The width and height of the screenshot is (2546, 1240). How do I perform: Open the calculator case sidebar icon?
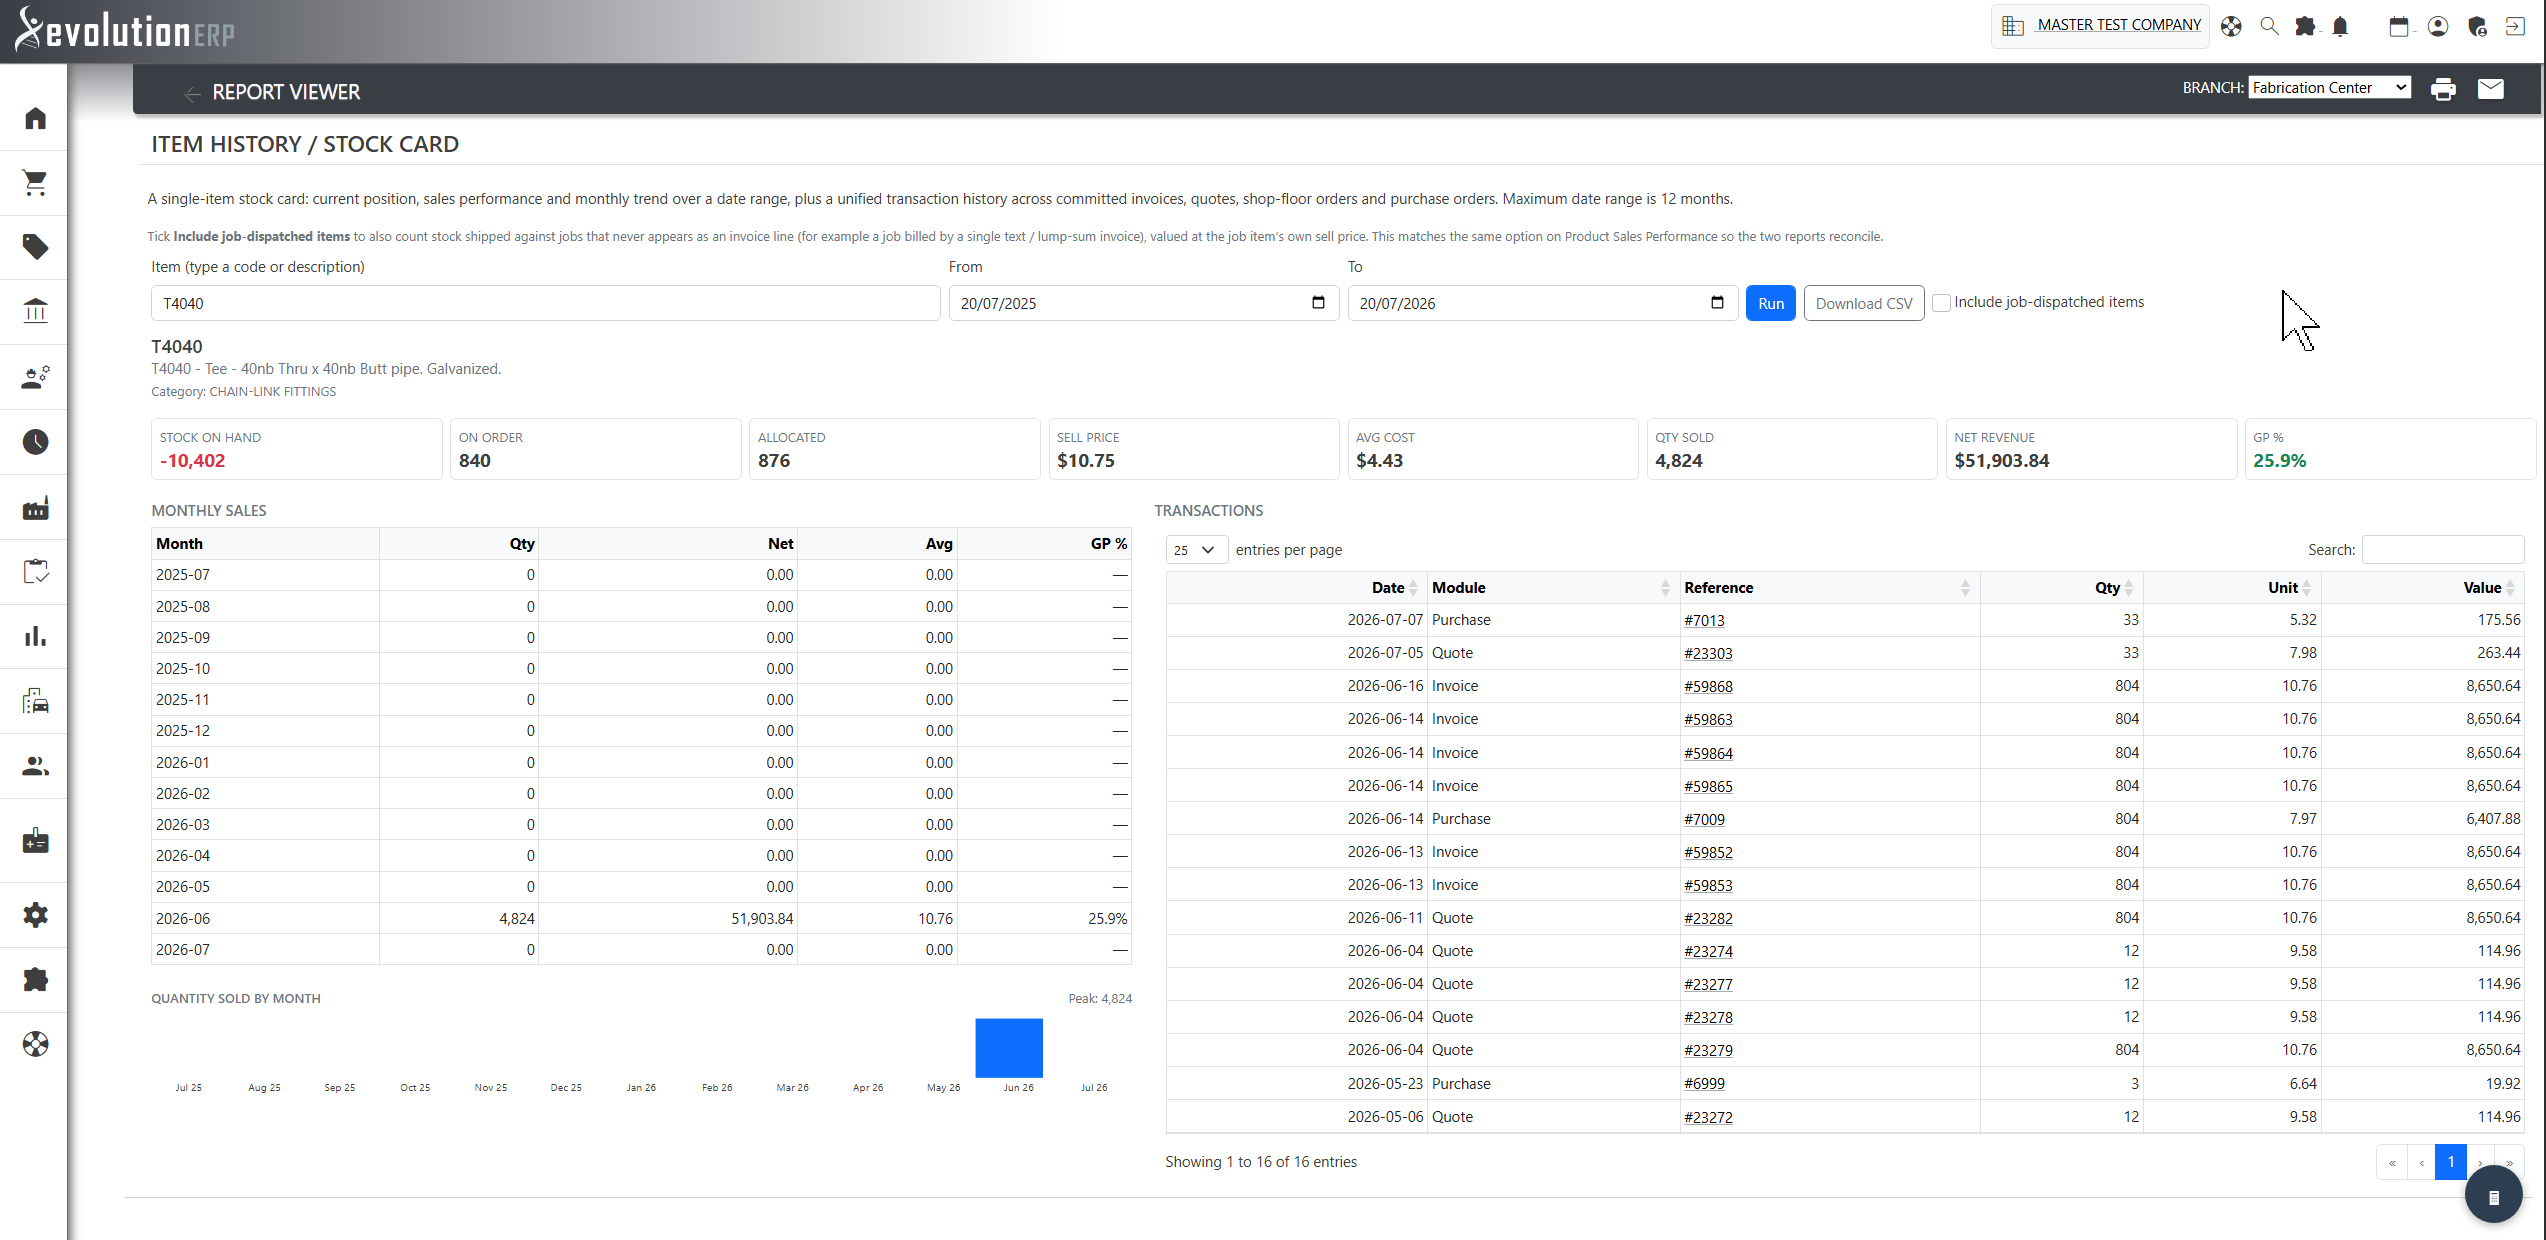[35, 840]
